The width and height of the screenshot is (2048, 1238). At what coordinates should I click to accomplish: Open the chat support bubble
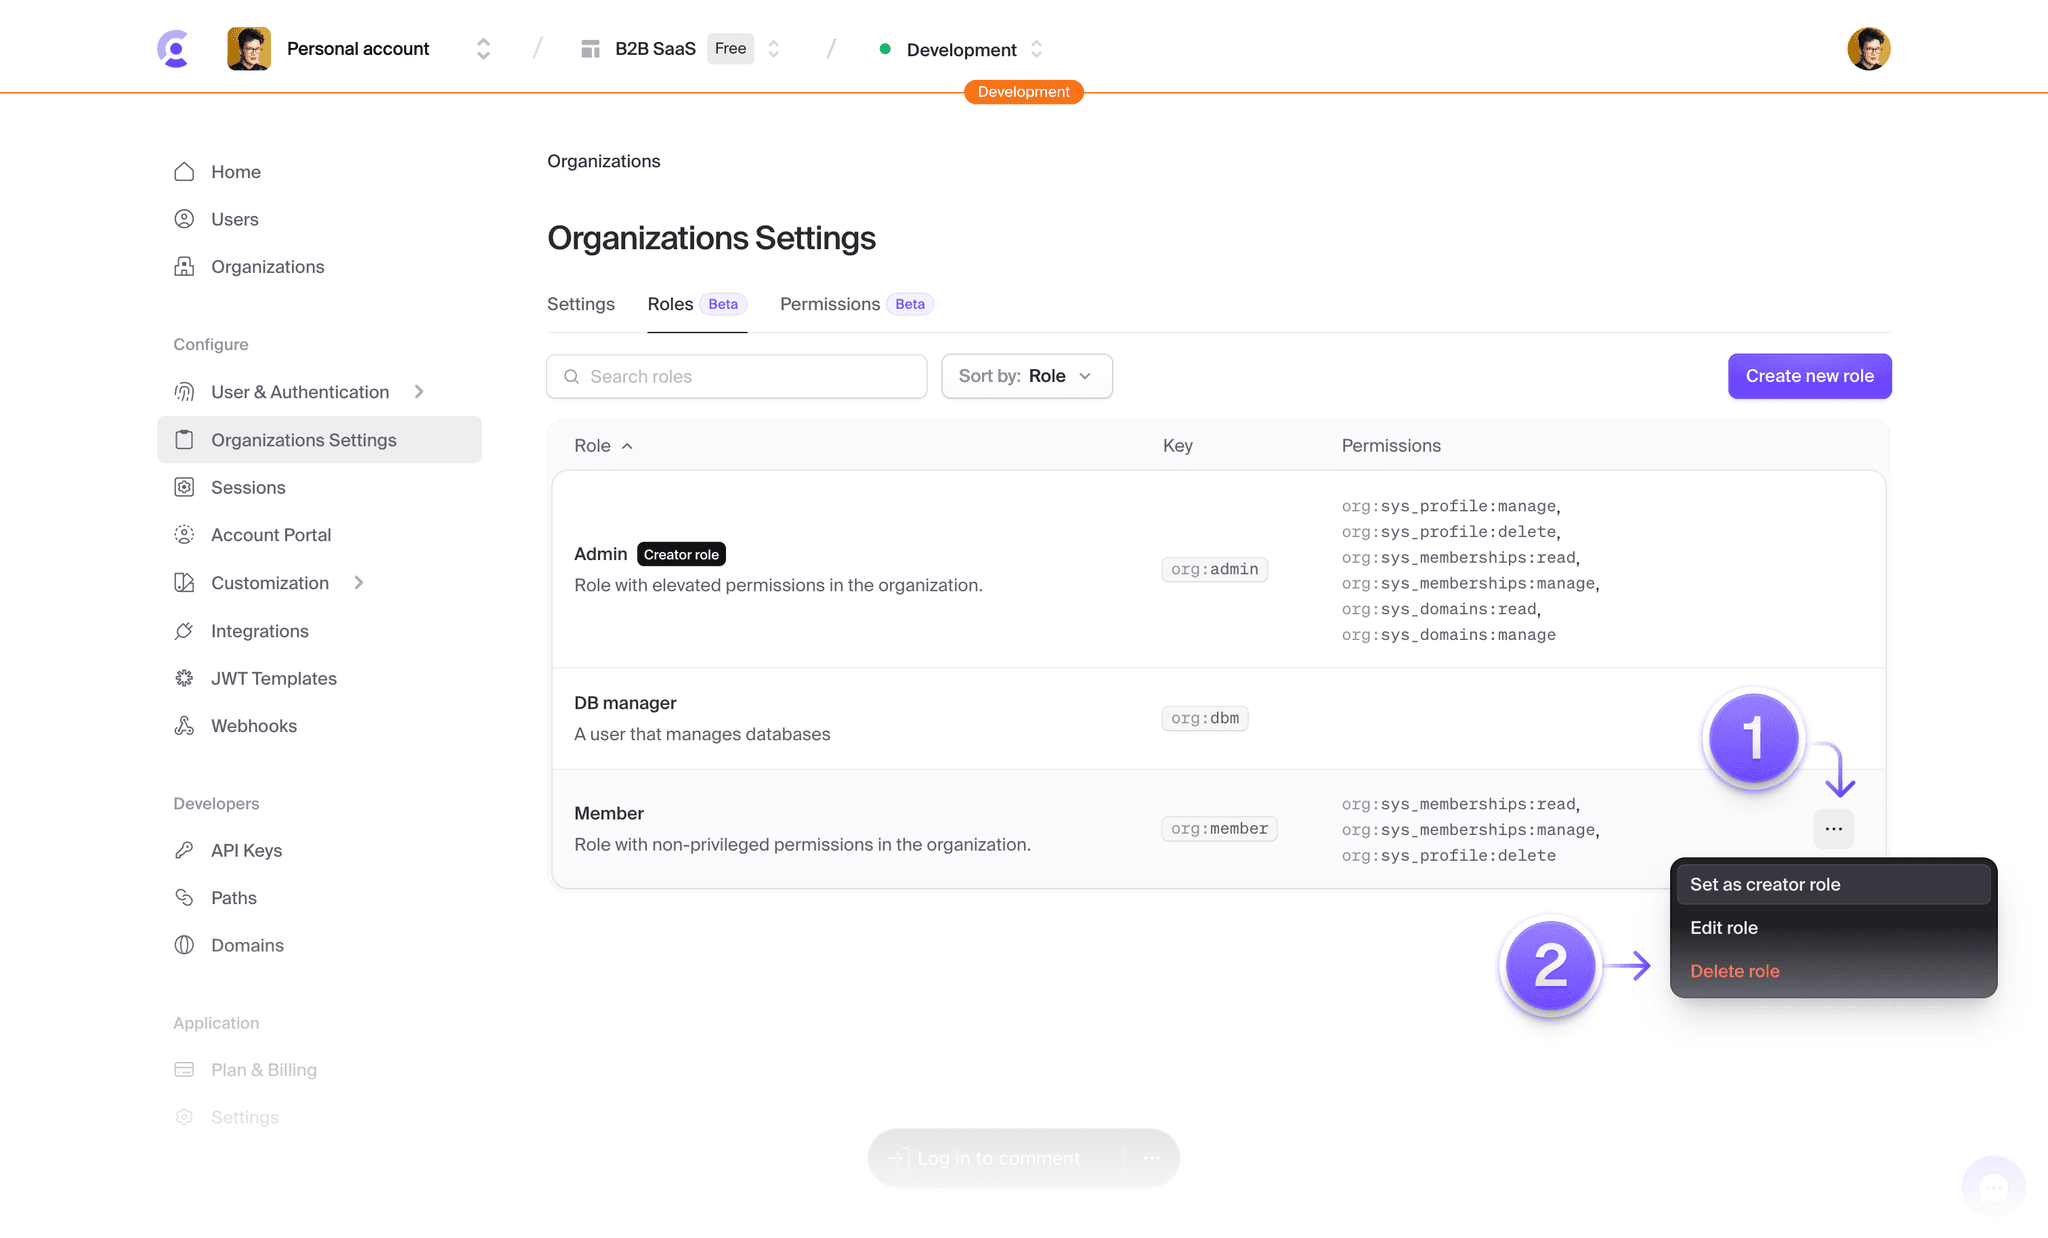[1994, 1188]
